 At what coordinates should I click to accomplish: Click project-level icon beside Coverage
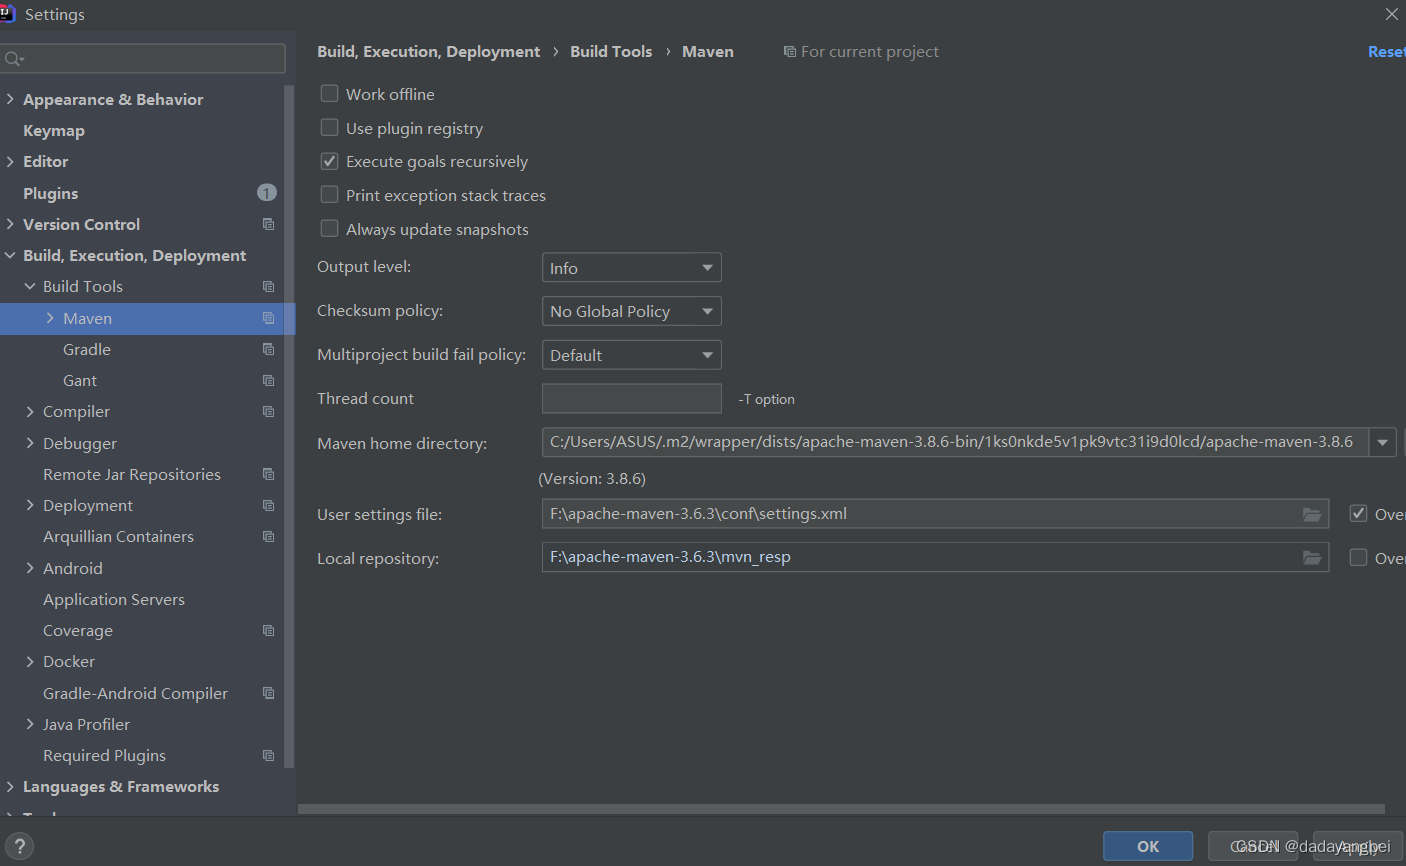268,630
